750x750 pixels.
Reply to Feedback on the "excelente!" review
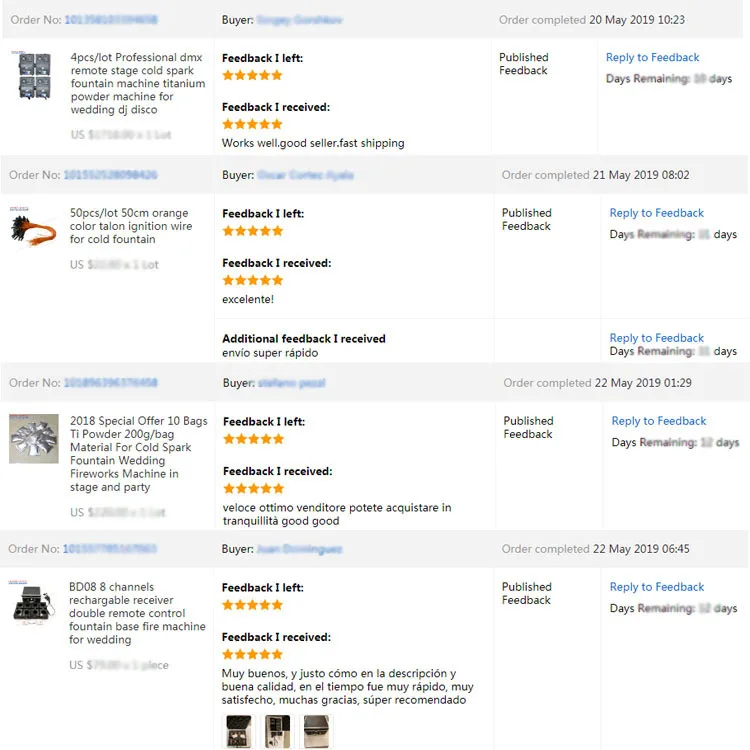(656, 213)
